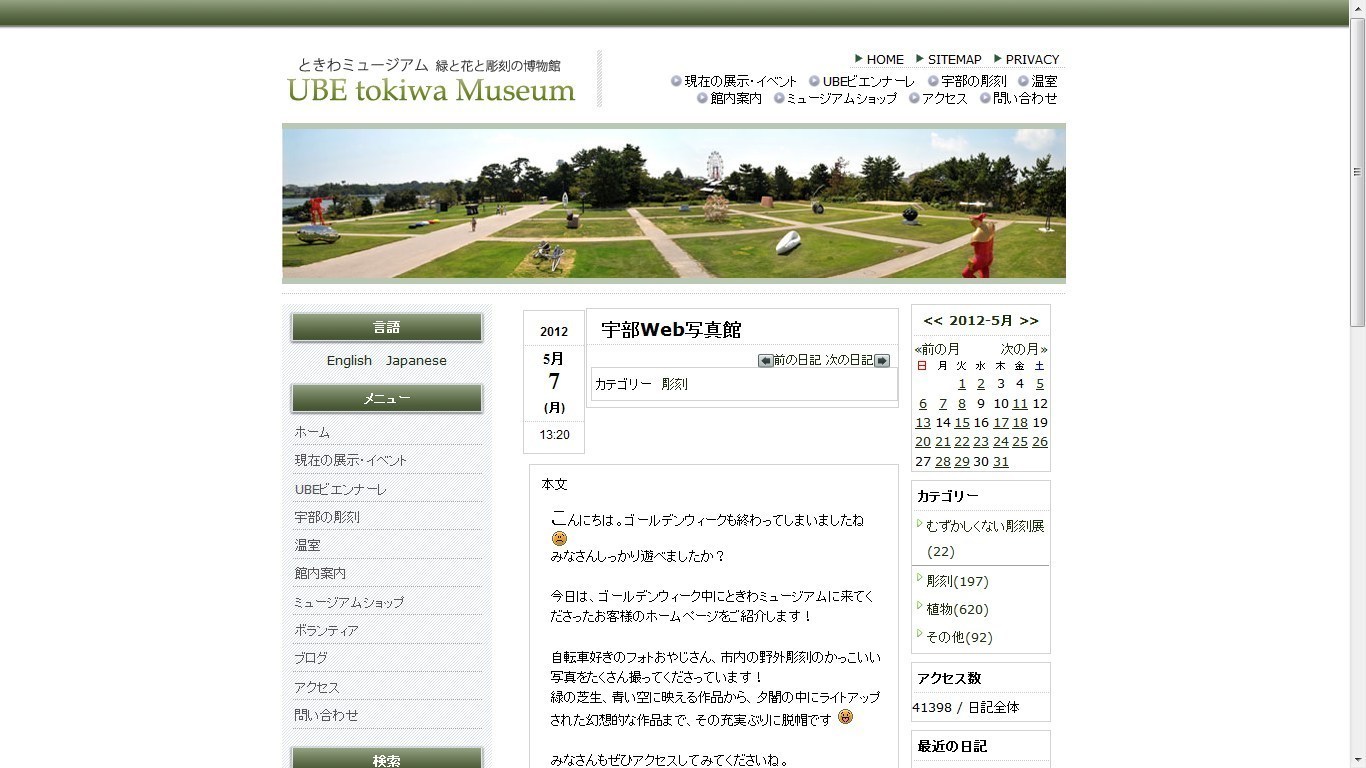Open calendar date 1
This screenshot has width=1366, height=768.
point(962,384)
